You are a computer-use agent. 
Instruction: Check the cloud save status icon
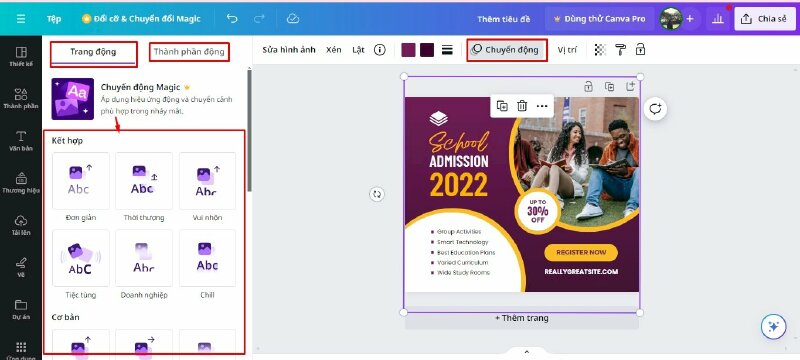[x=292, y=19]
